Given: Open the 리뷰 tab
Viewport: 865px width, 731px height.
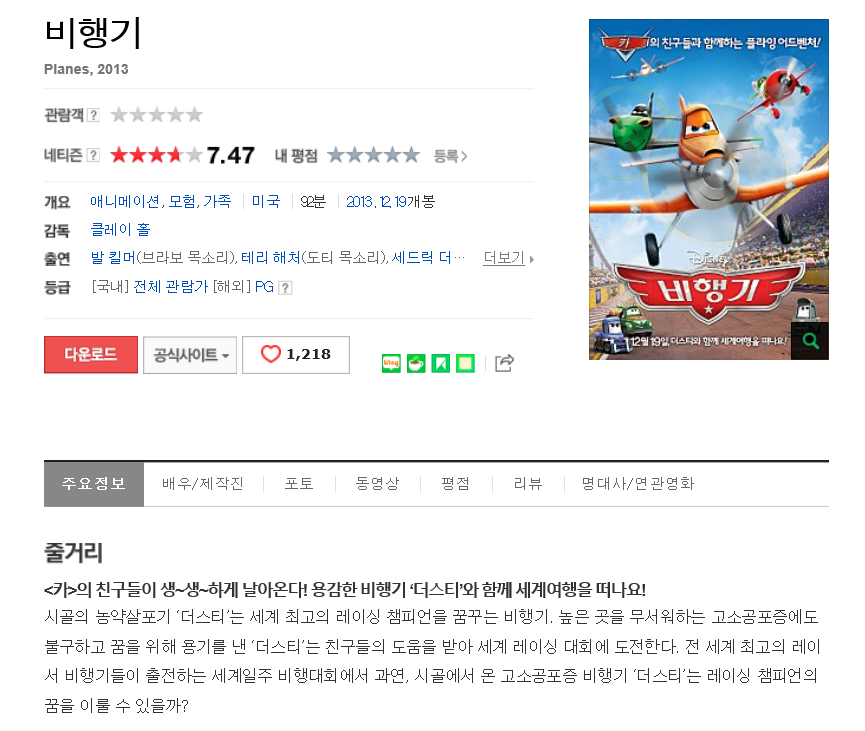Looking at the screenshot, I should [x=528, y=484].
